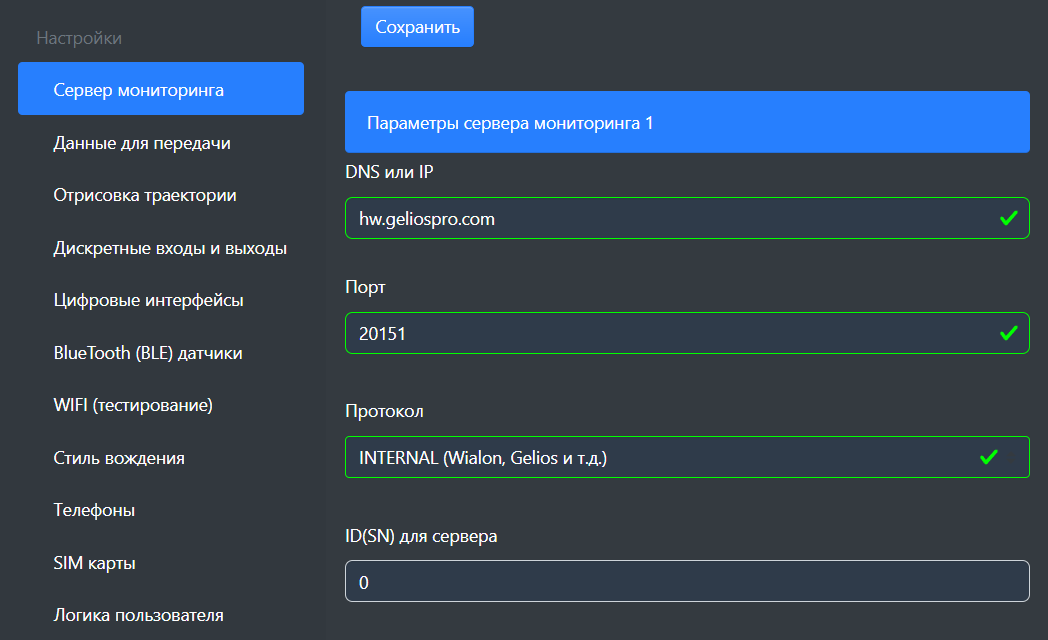Image resolution: width=1048 pixels, height=640 pixels.
Task: Focus the ID(SN) для сервера field
Action: tap(686, 581)
